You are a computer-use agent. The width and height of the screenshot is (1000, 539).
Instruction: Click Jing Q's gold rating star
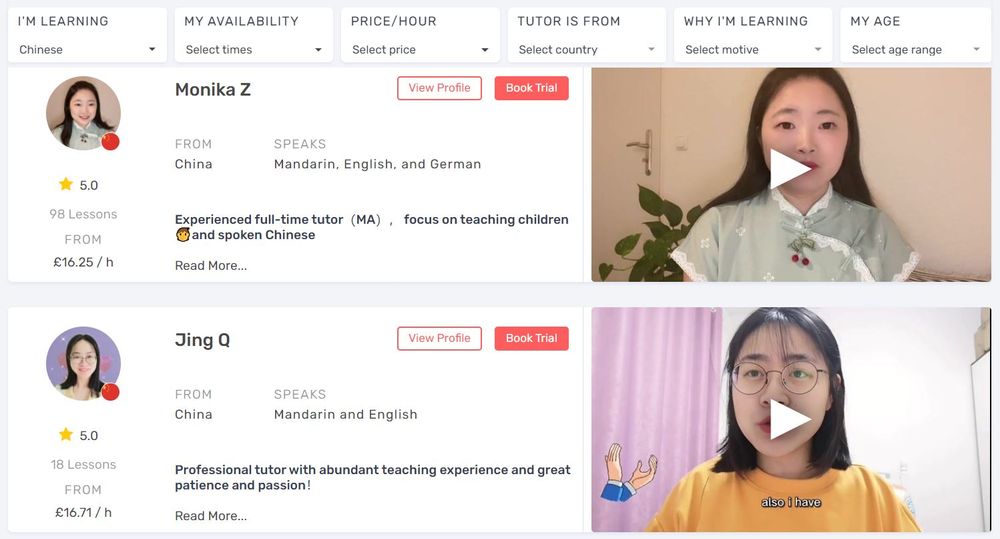click(x=66, y=434)
